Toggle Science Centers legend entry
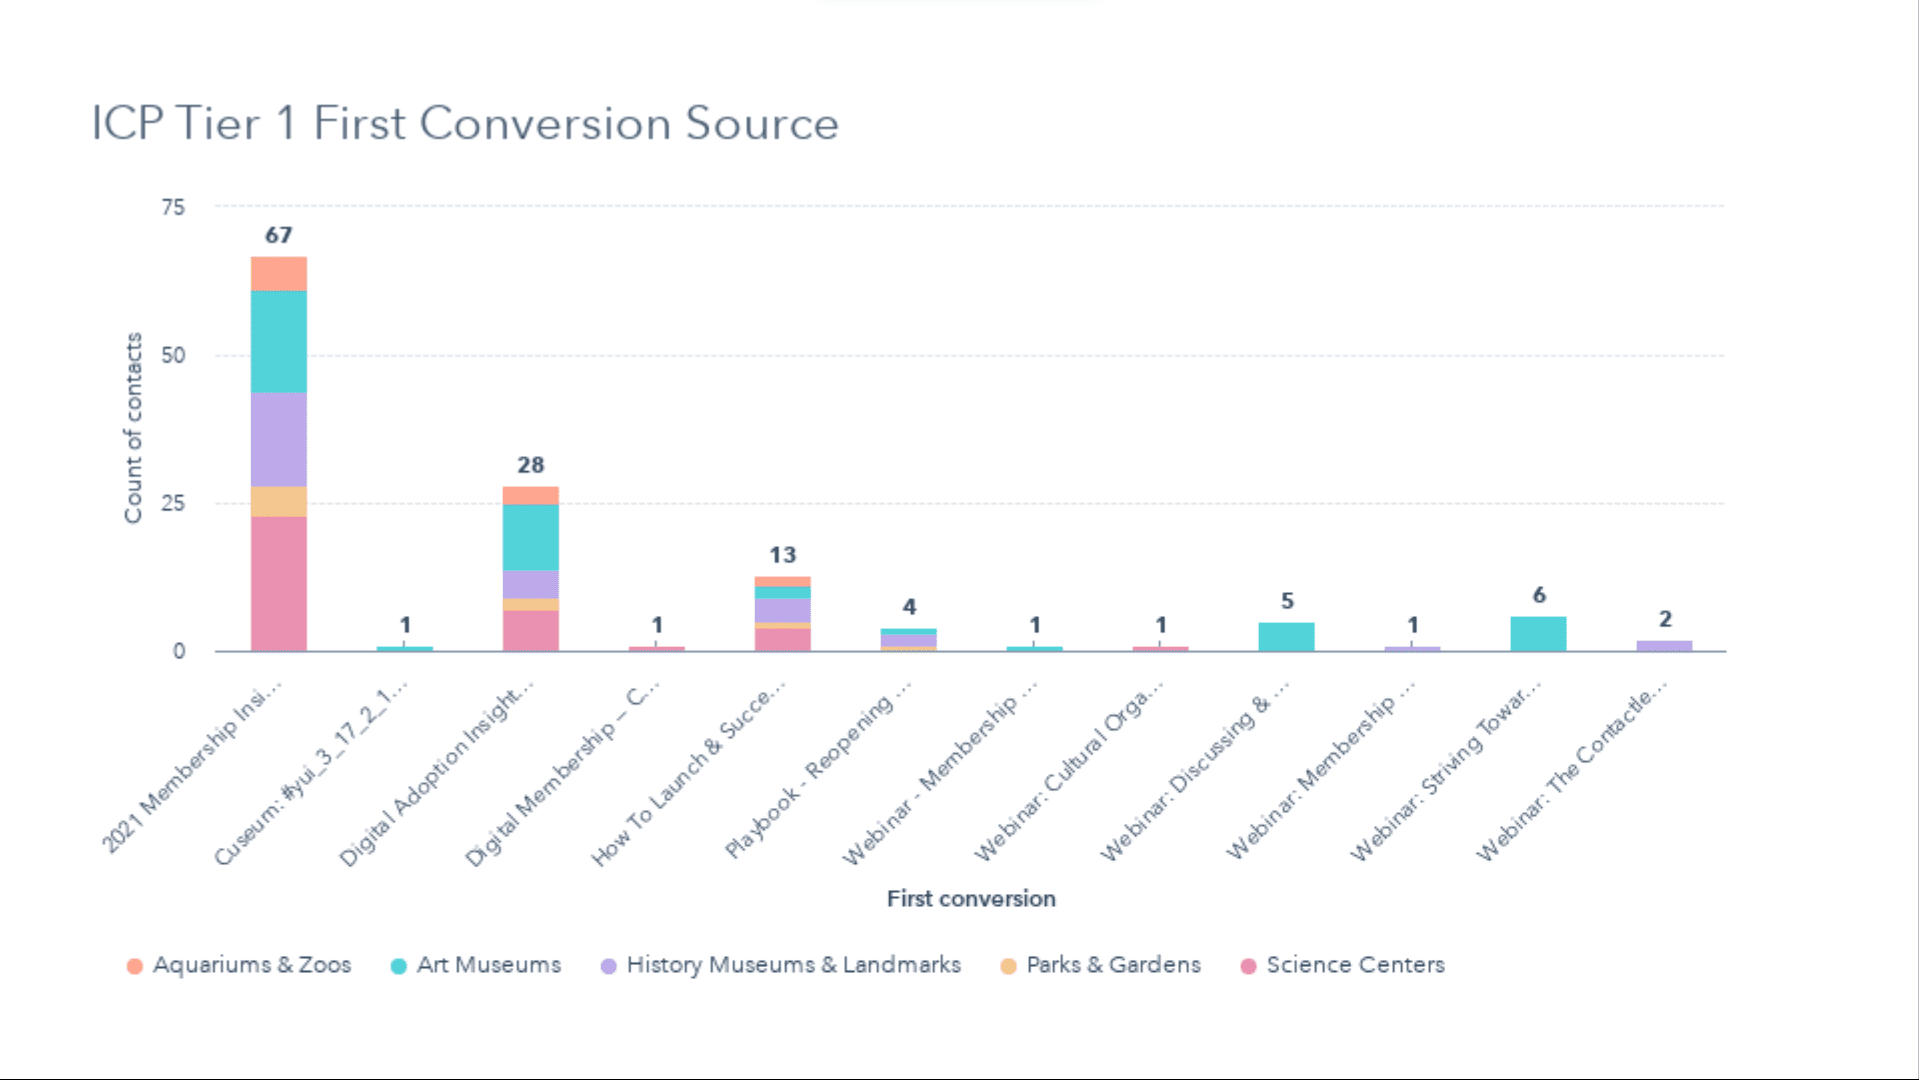The height and width of the screenshot is (1080, 1919). (1343, 965)
